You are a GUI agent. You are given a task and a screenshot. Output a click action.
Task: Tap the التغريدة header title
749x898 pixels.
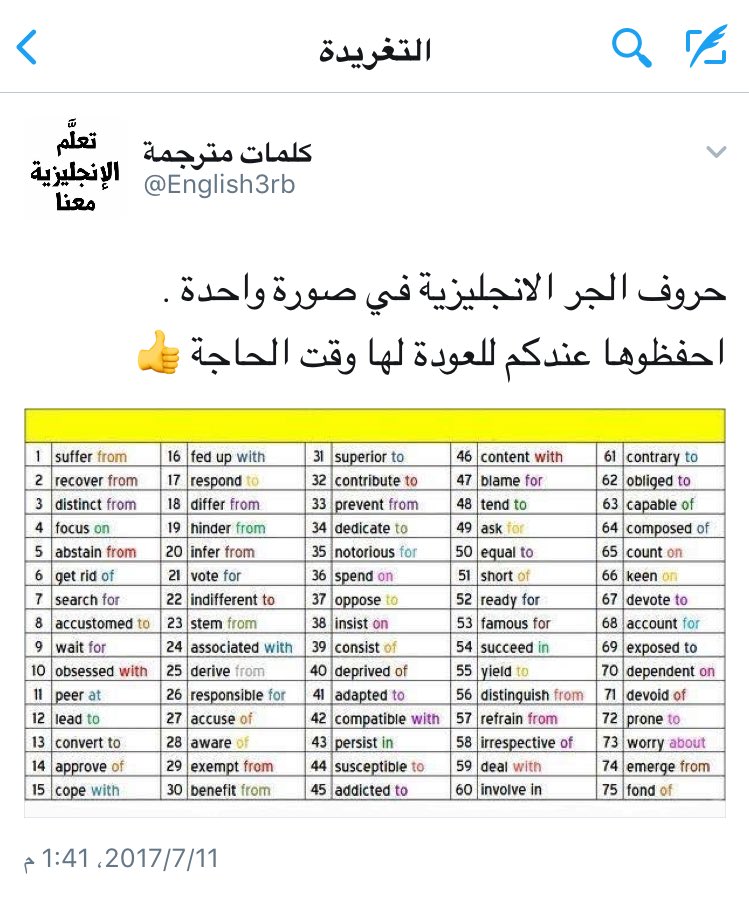[x=375, y=49]
